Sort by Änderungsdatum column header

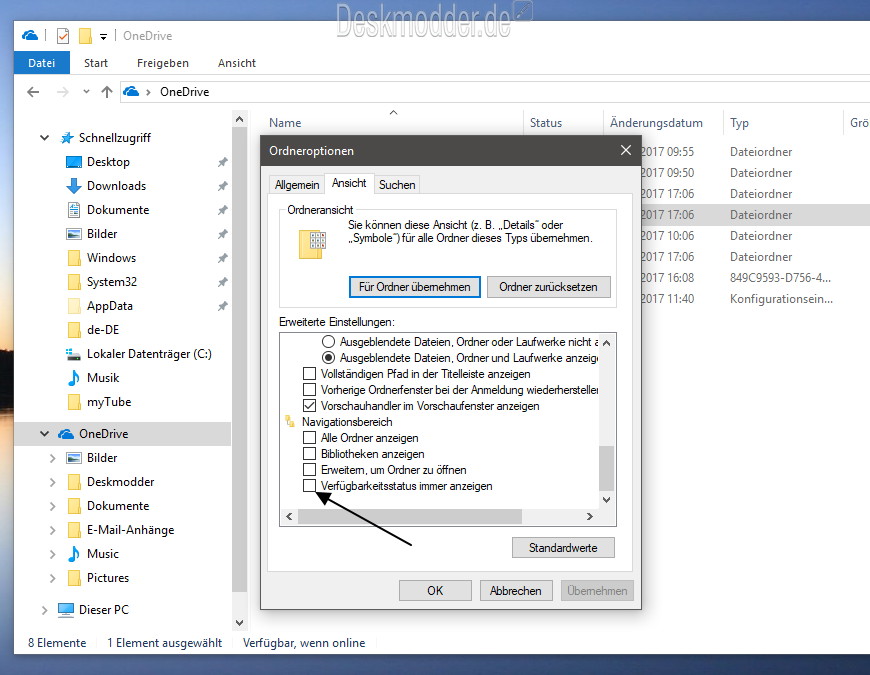[x=656, y=123]
